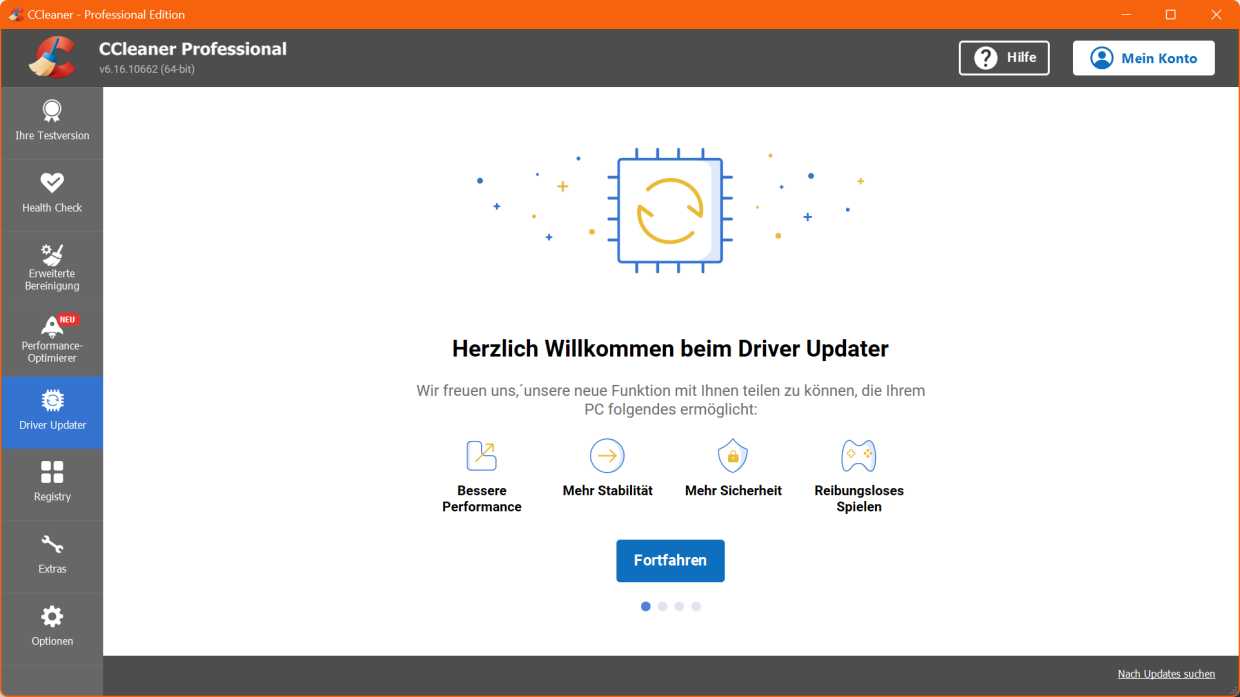
Task: Select the second carousel dot
Action: click(662, 606)
